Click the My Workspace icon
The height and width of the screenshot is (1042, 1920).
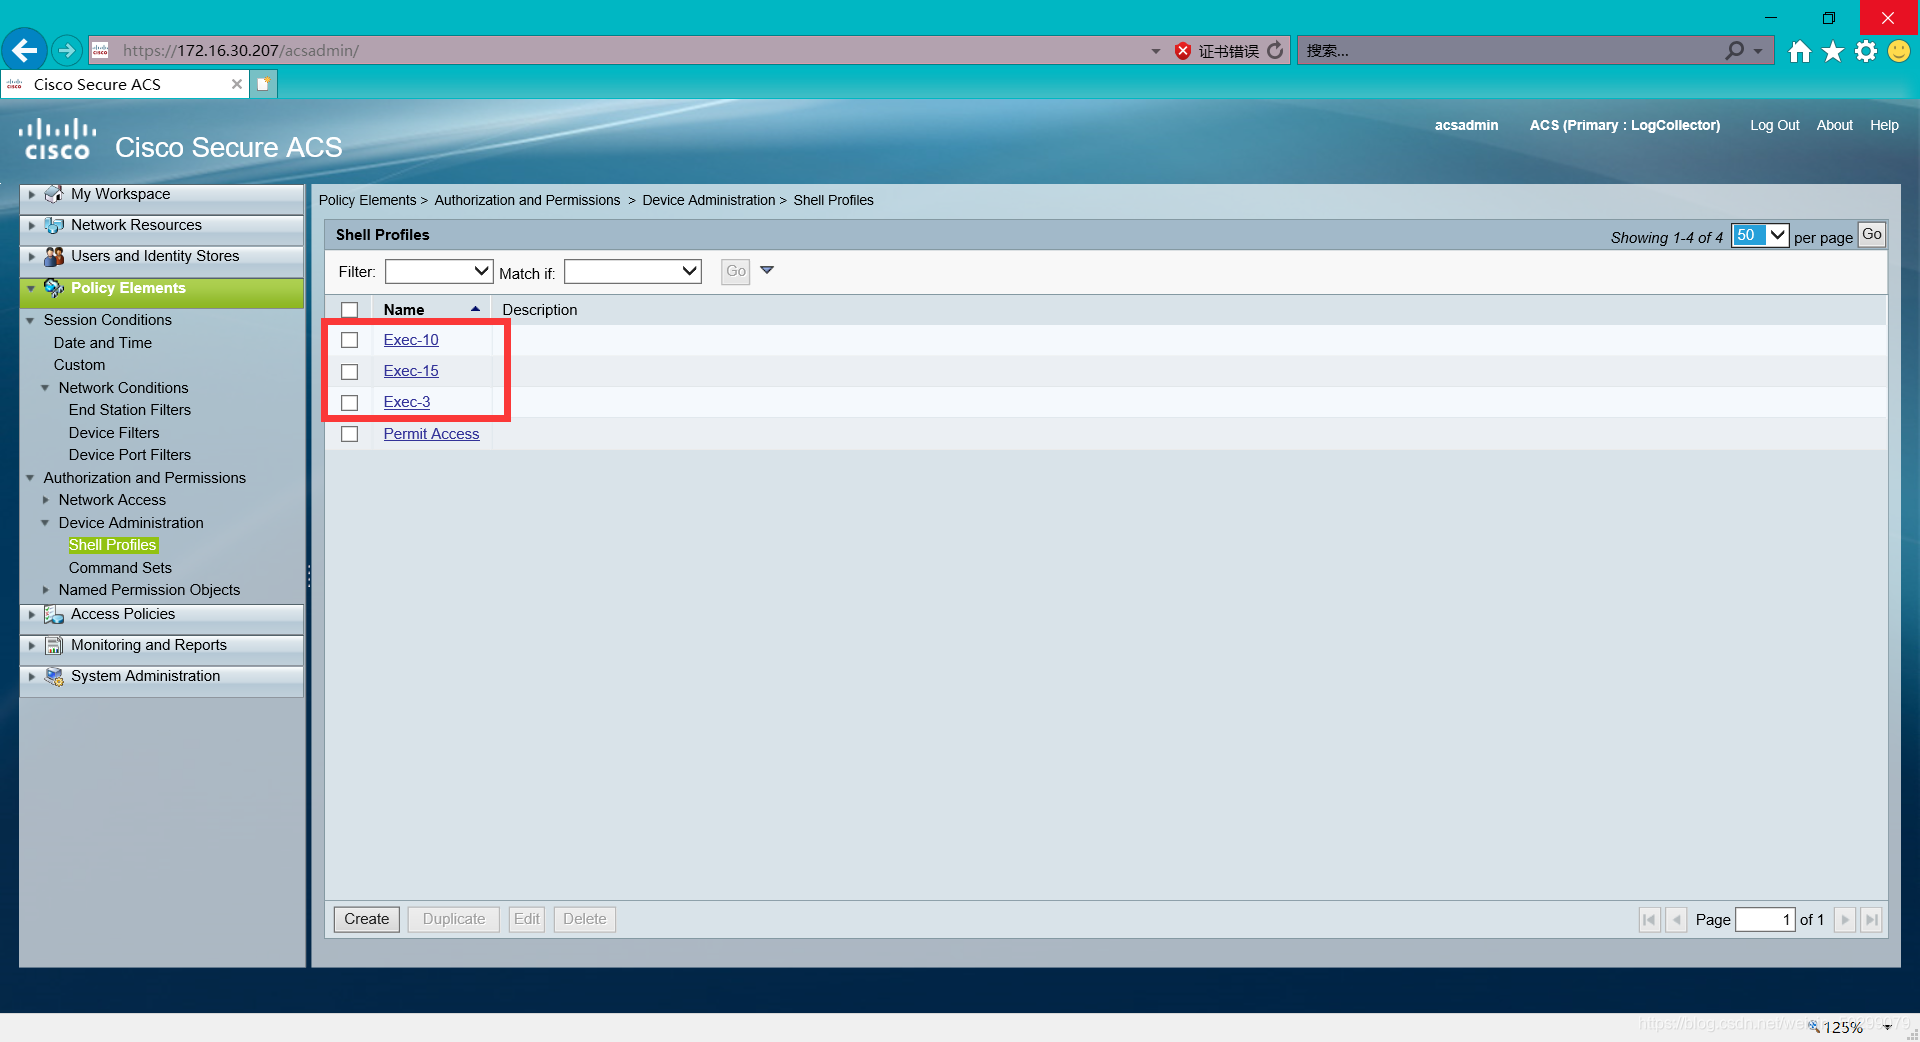[54, 194]
